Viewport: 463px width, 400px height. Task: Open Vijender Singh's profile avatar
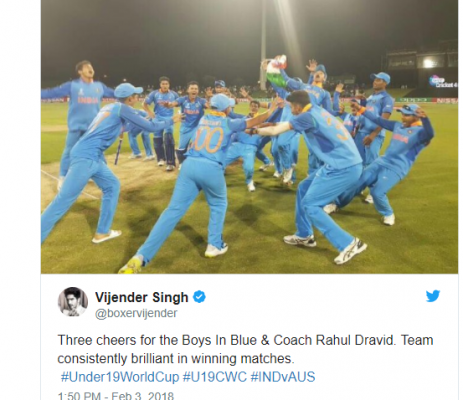click(73, 302)
